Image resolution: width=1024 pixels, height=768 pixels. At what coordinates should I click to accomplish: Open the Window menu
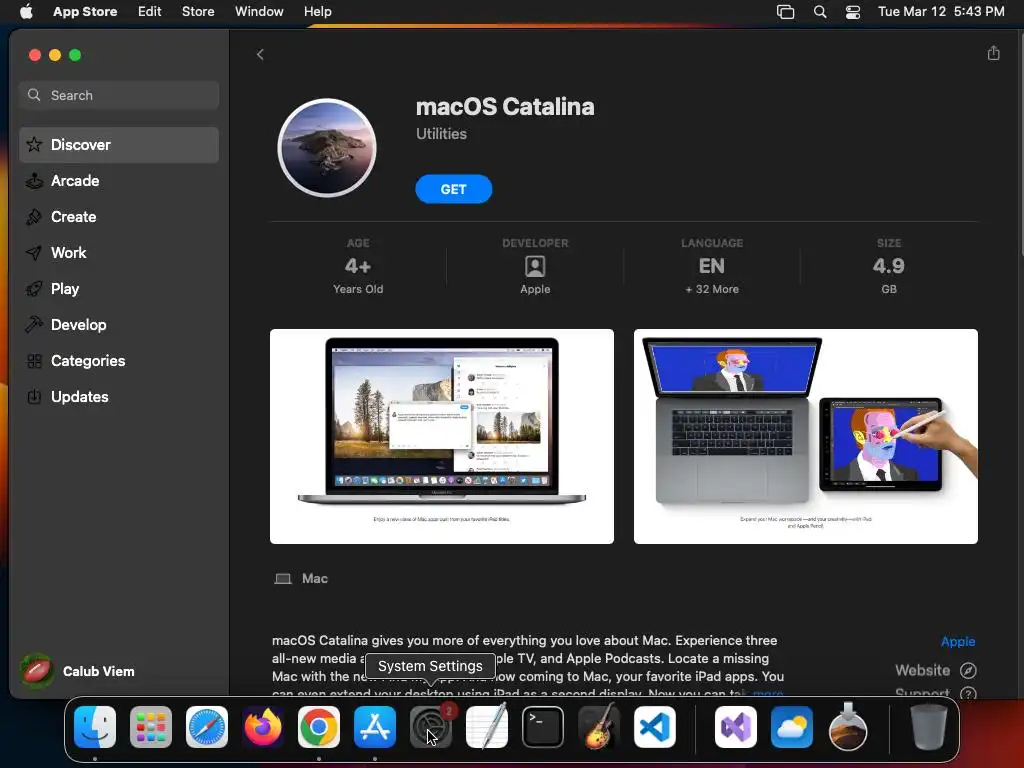click(259, 11)
